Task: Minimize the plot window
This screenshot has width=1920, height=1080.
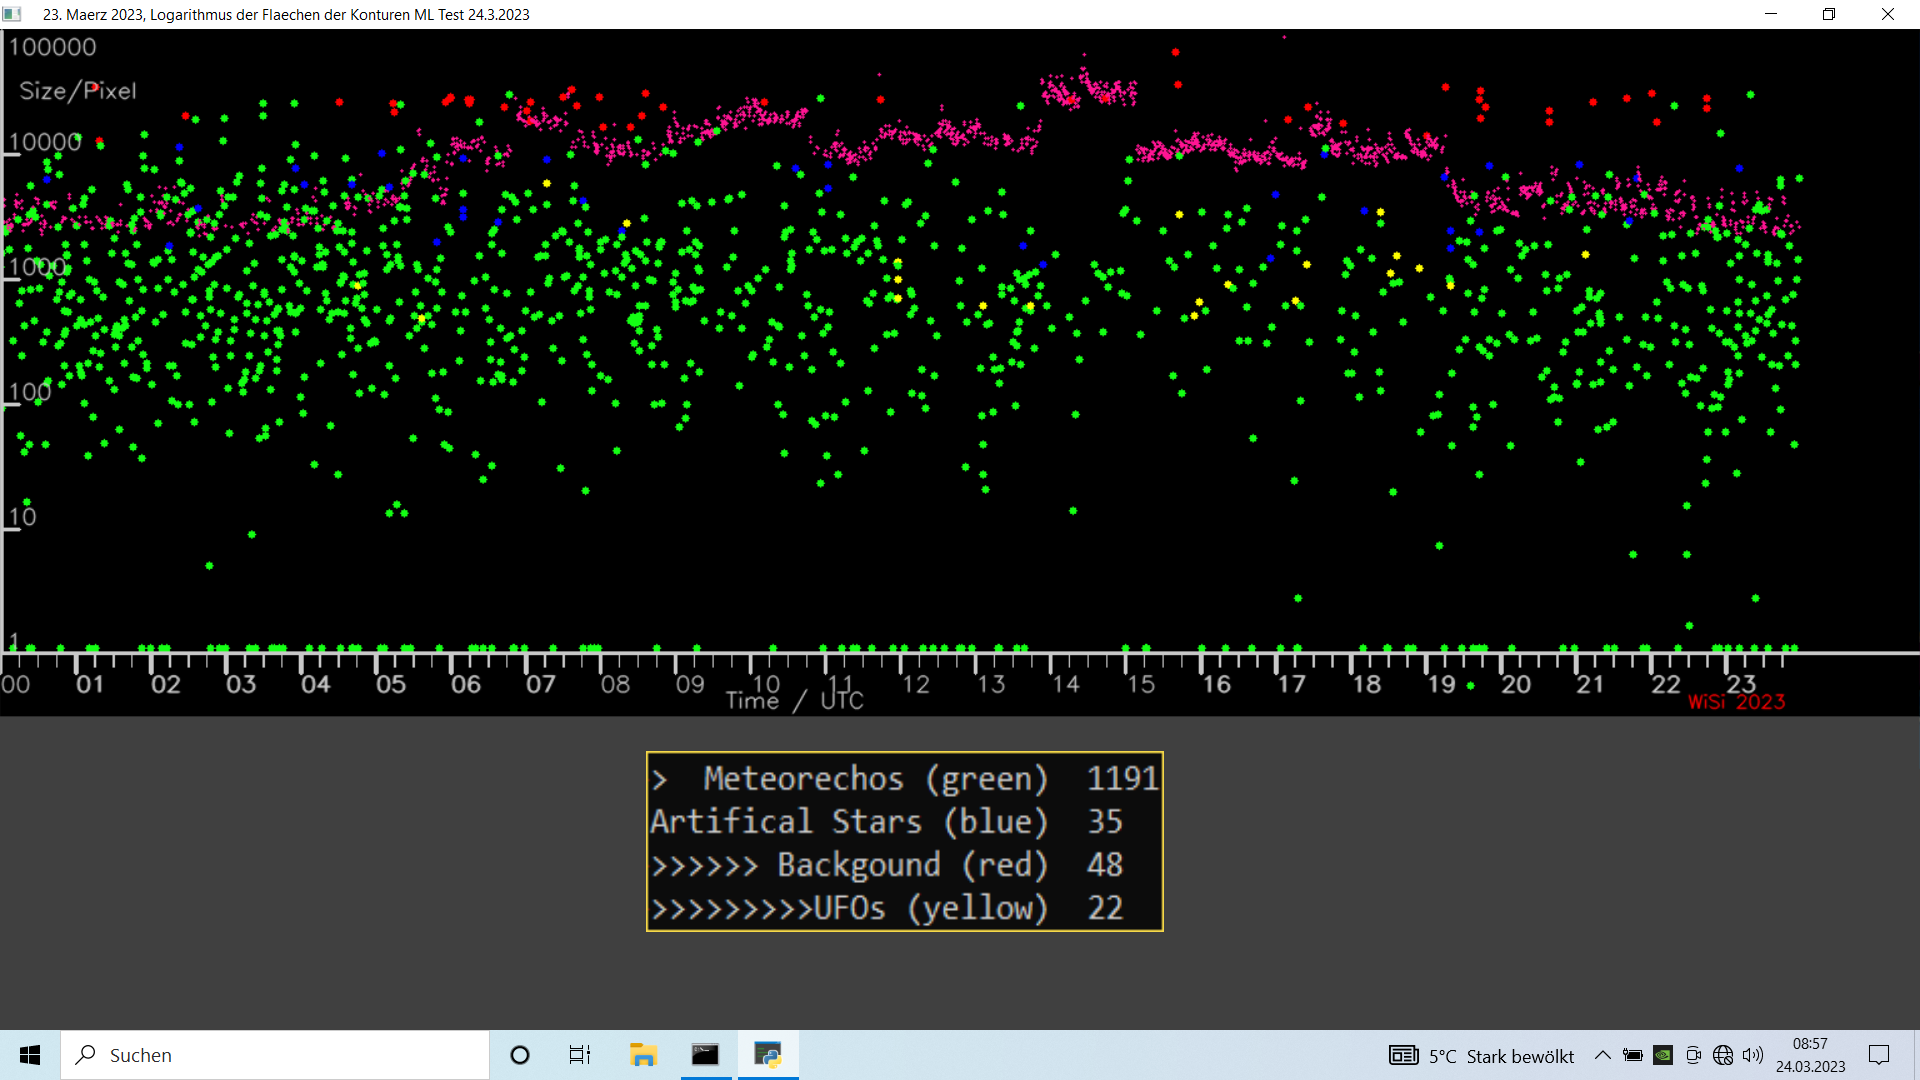Action: pyautogui.click(x=1771, y=14)
